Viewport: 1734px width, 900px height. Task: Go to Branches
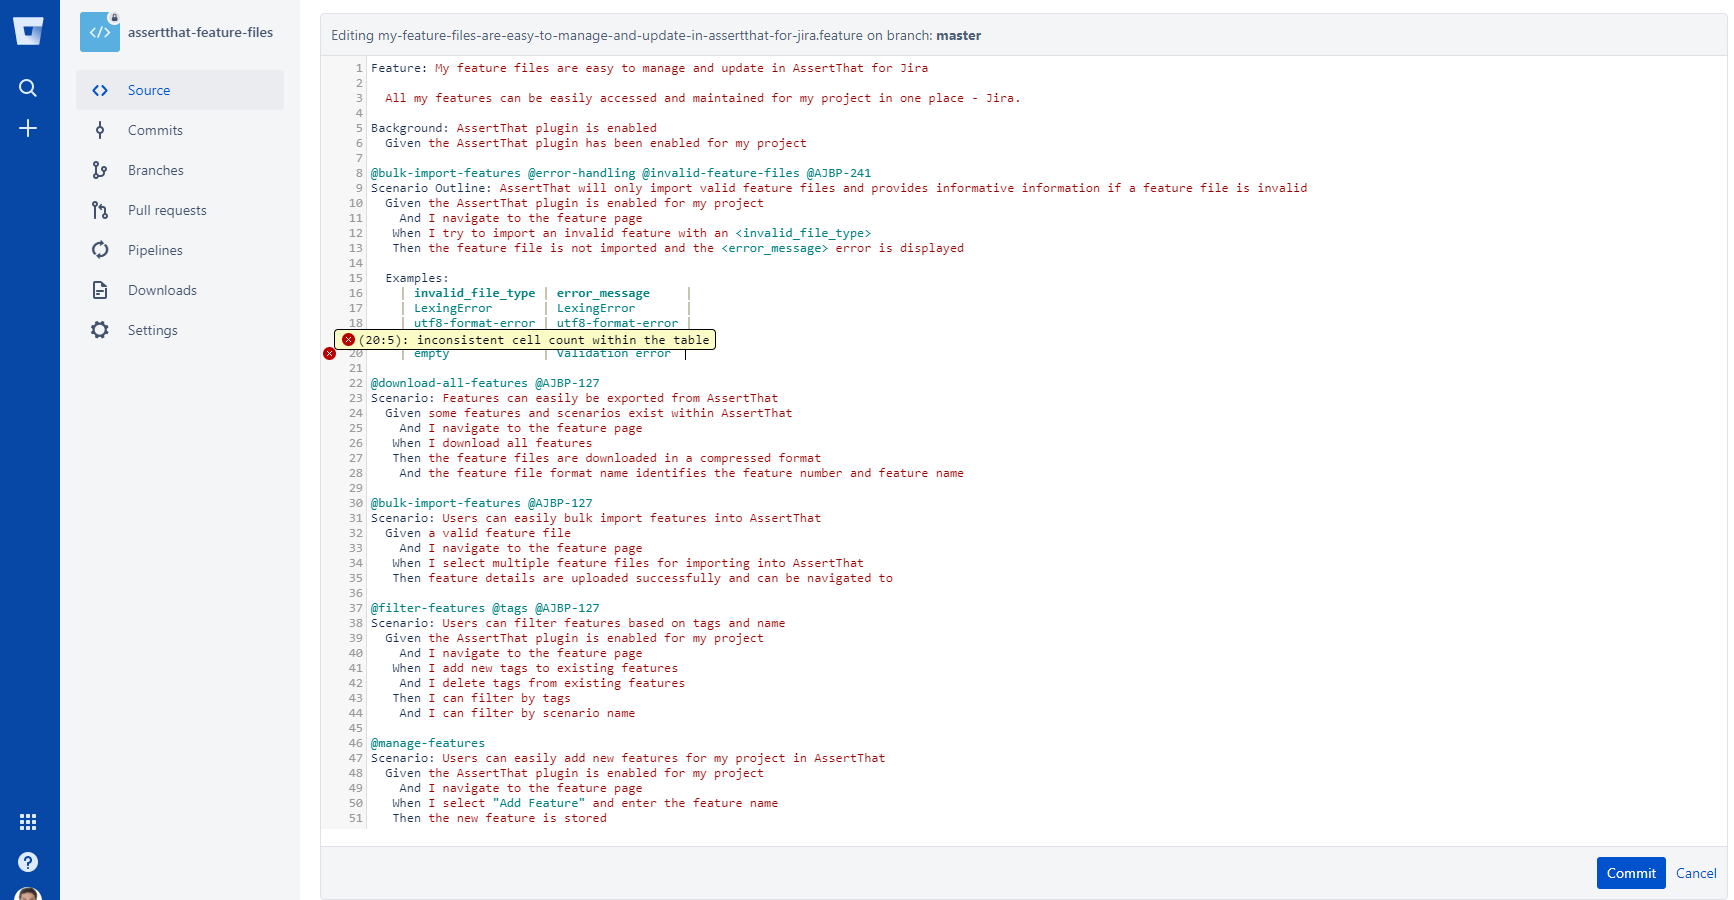click(180, 170)
